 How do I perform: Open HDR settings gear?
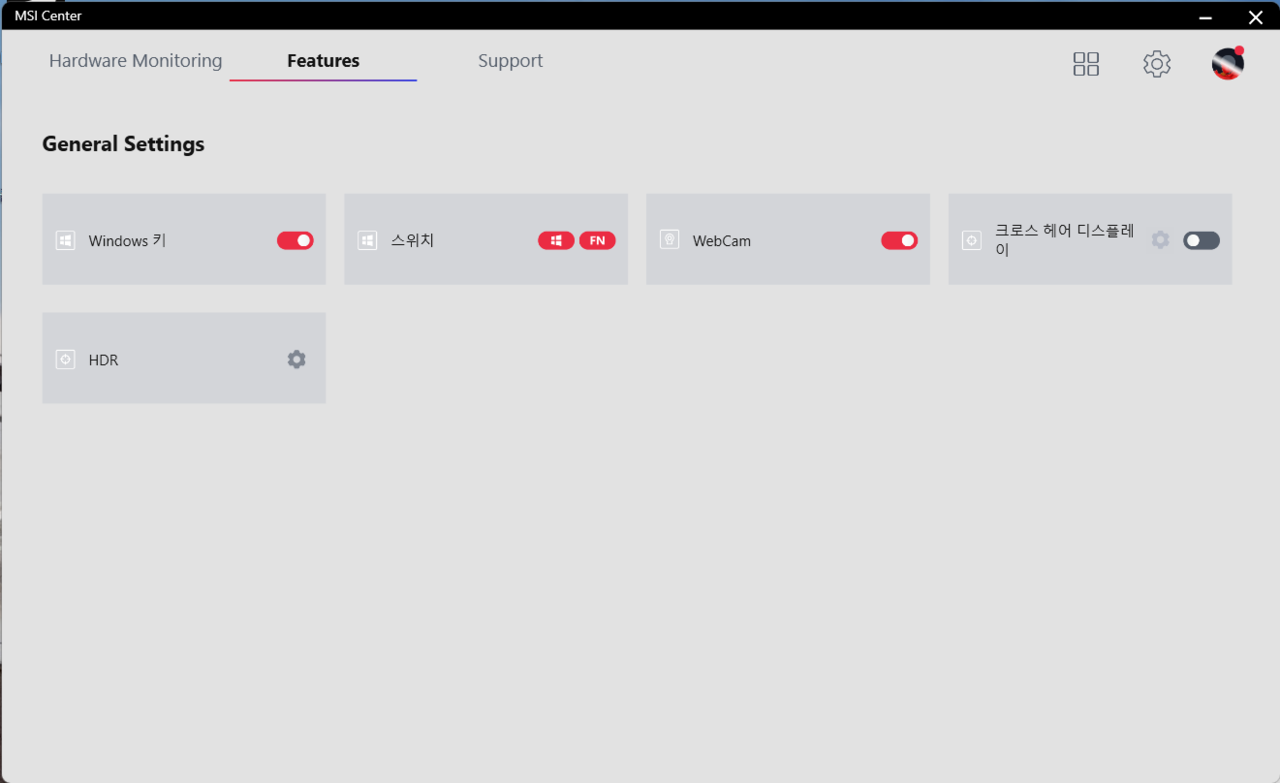296,359
